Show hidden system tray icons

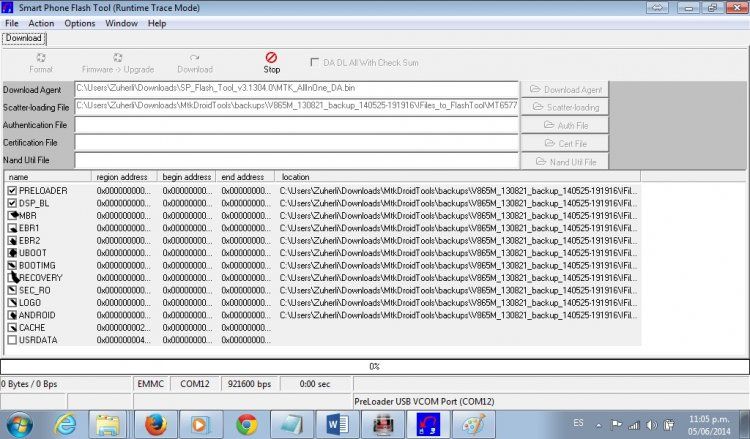pos(598,425)
